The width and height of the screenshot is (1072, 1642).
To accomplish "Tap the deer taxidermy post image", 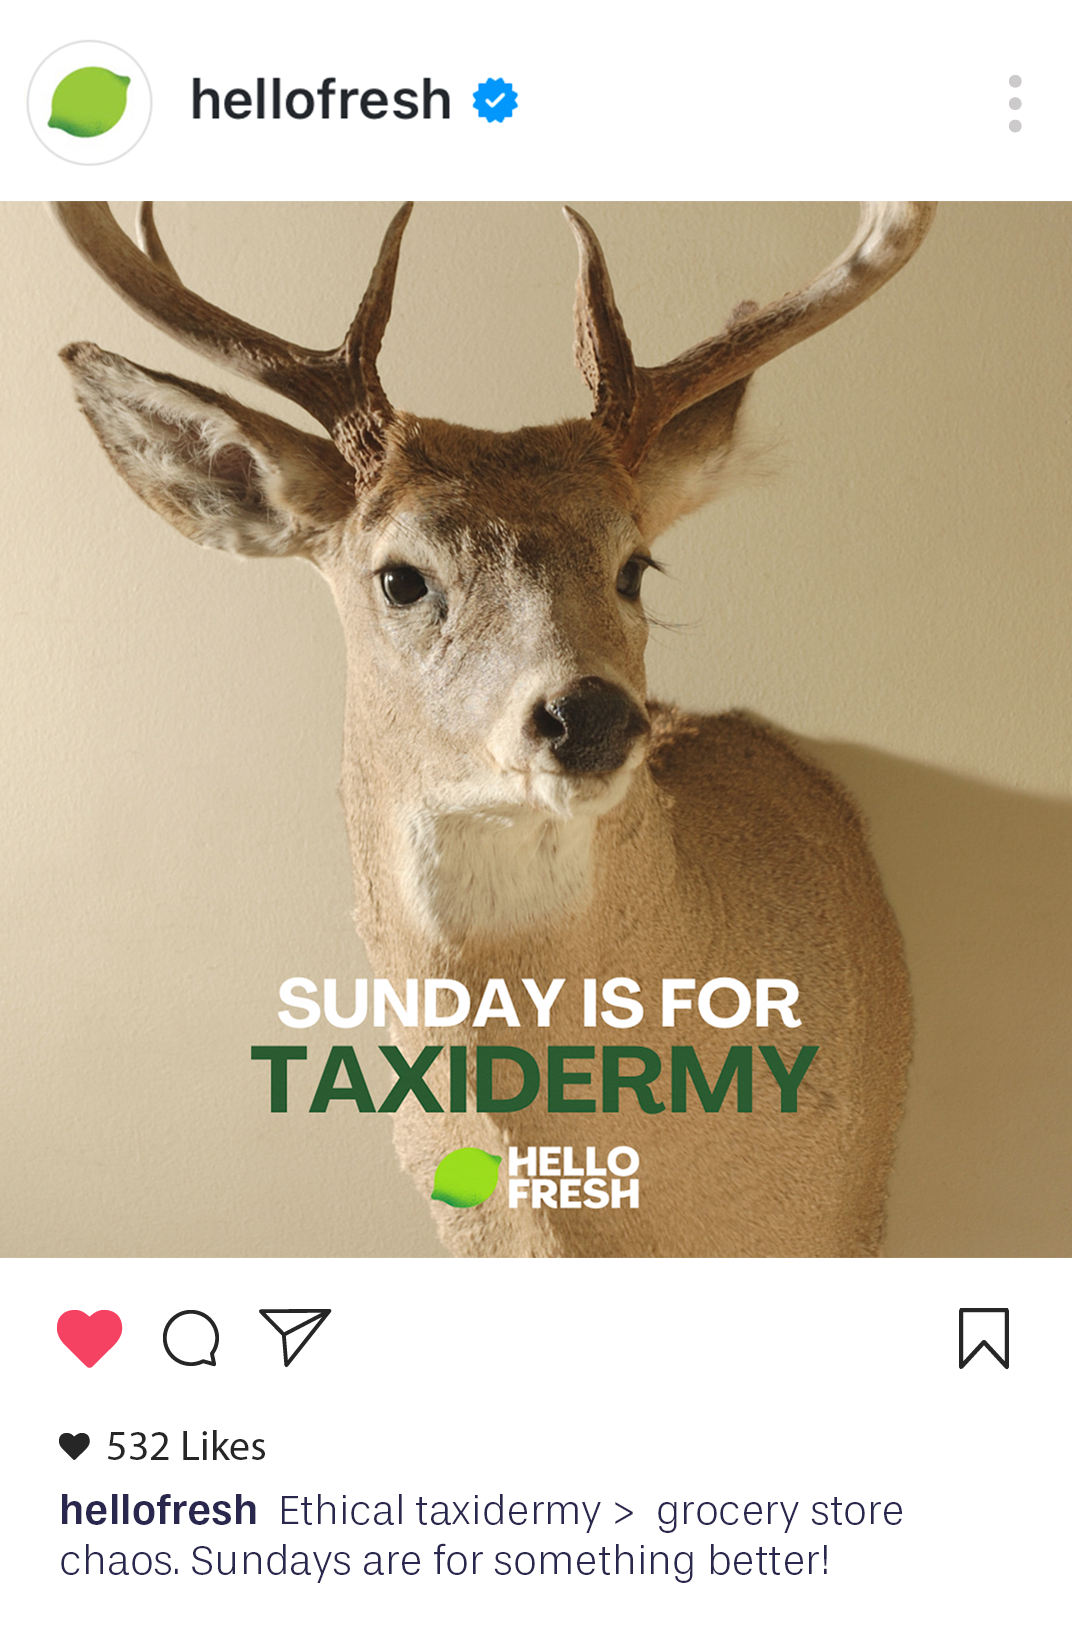I will pyautogui.click(x=536, y=729).
